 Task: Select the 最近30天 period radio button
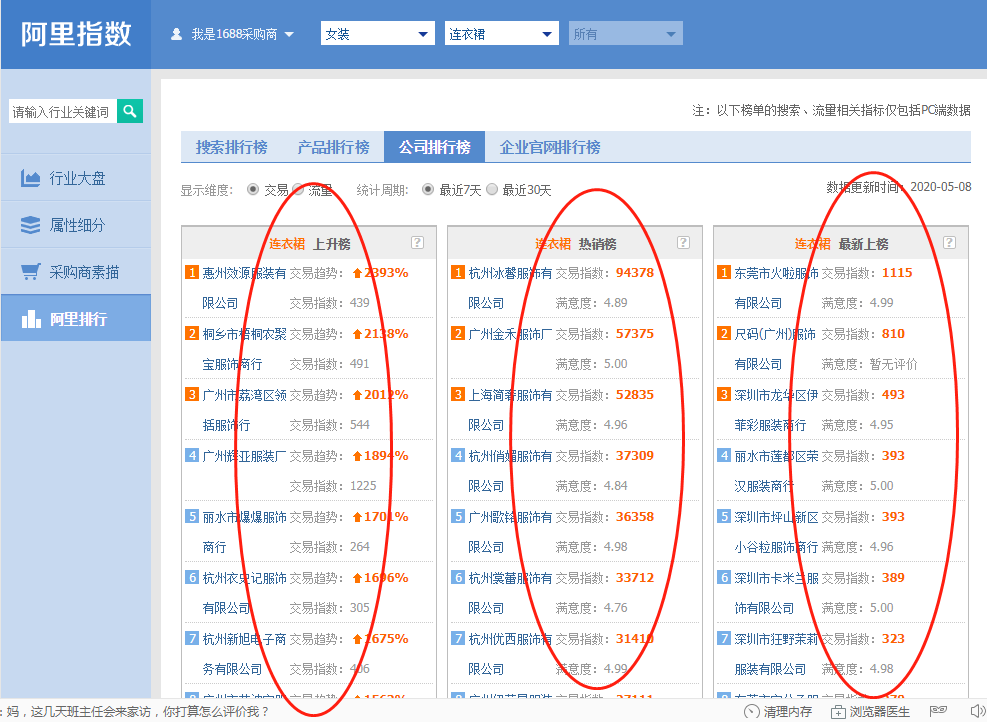pyautogui.click(x=492, y=189)
